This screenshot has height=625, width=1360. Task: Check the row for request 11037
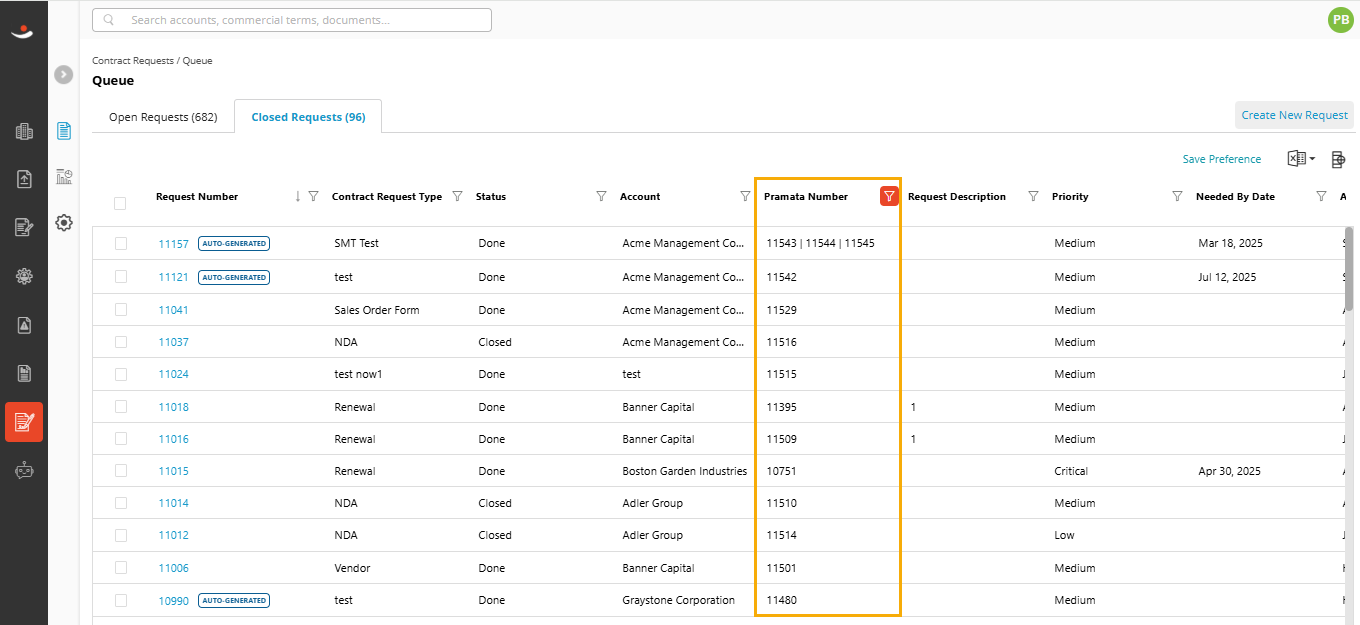pyautogui.click(x=121, y=342)
